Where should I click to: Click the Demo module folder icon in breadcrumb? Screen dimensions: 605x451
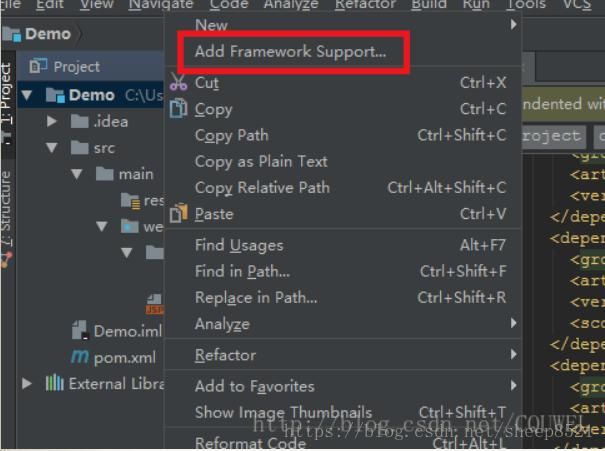pos(12,34)
